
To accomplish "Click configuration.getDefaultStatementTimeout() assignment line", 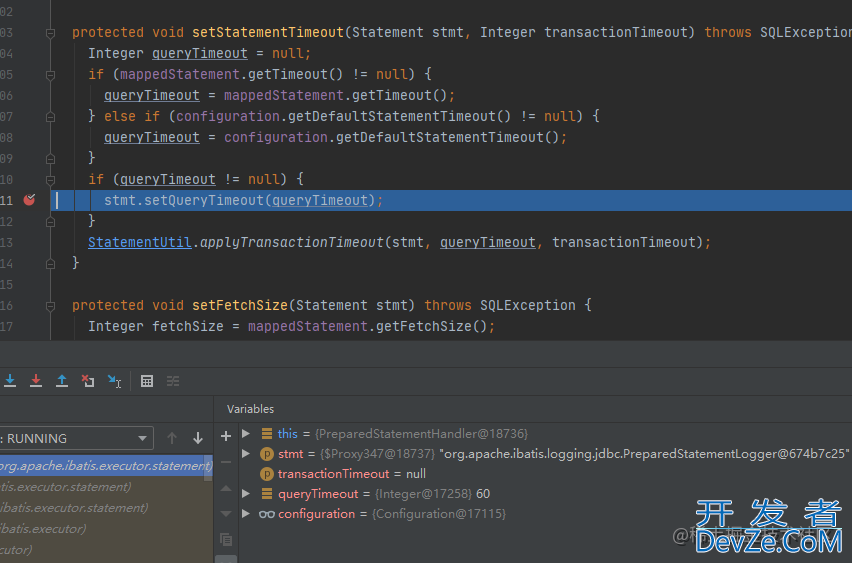I will pos(335,137).
